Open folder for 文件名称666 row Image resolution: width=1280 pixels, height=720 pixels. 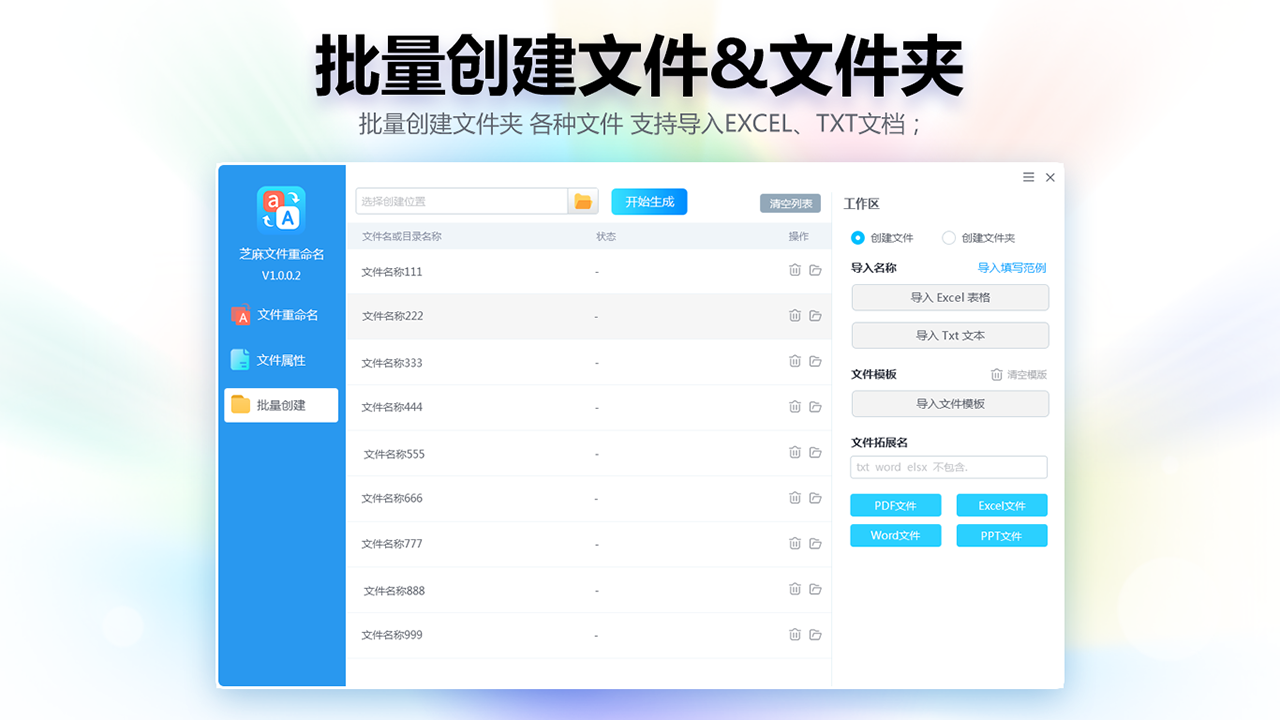[815, 498]
